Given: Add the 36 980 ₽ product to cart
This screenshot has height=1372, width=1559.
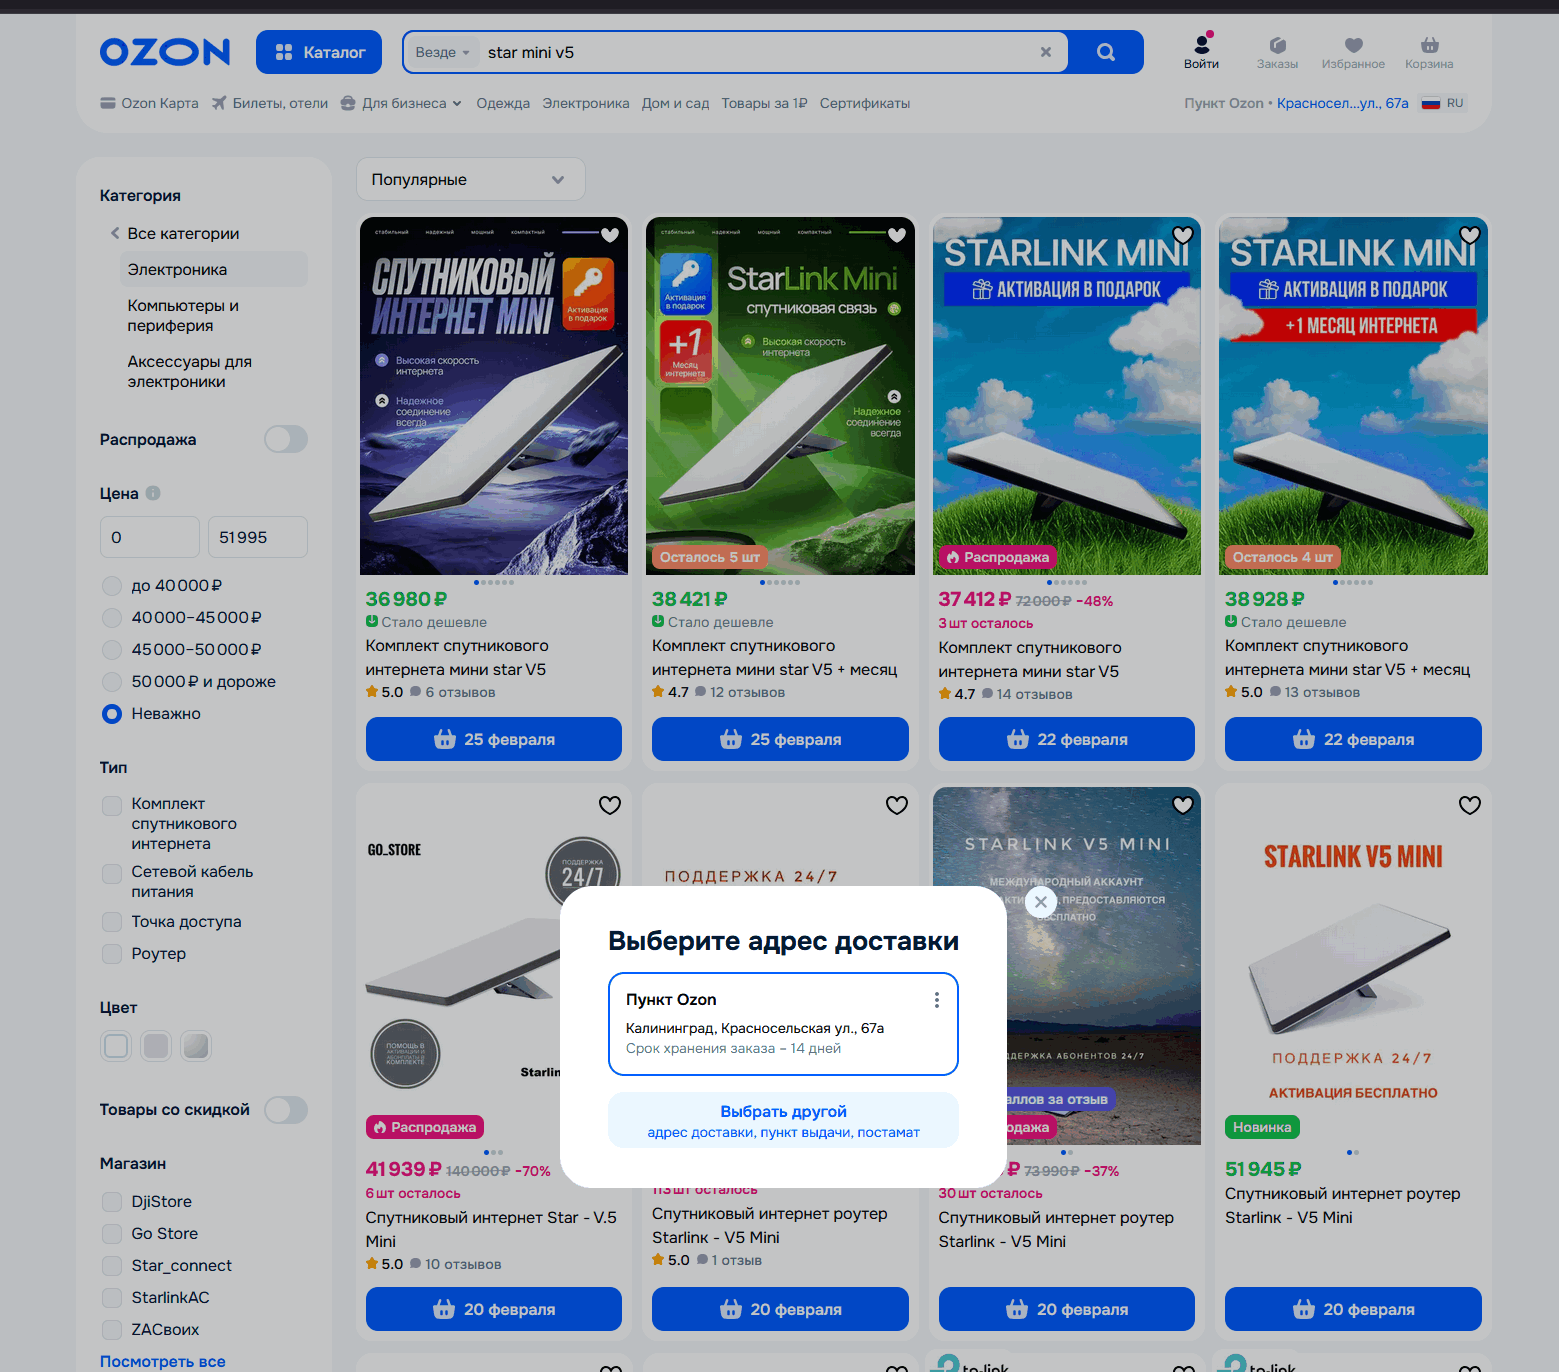Looking at the screenshot, I should pyautogui.click(x=494, y=739).
